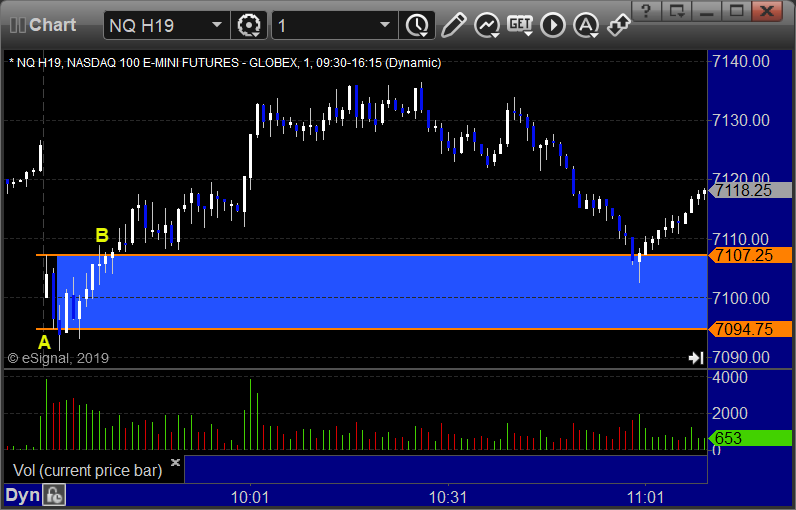Screen dimensions: 796x510
Task: Open the question mark help button
Action: (x=646, y=11)
